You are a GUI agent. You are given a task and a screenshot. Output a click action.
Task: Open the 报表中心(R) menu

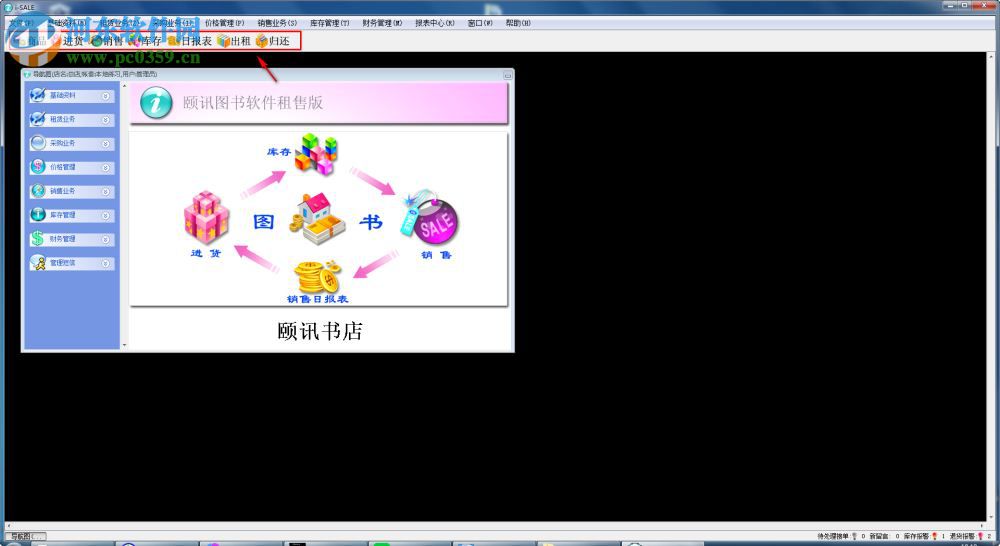pos(435,23)
